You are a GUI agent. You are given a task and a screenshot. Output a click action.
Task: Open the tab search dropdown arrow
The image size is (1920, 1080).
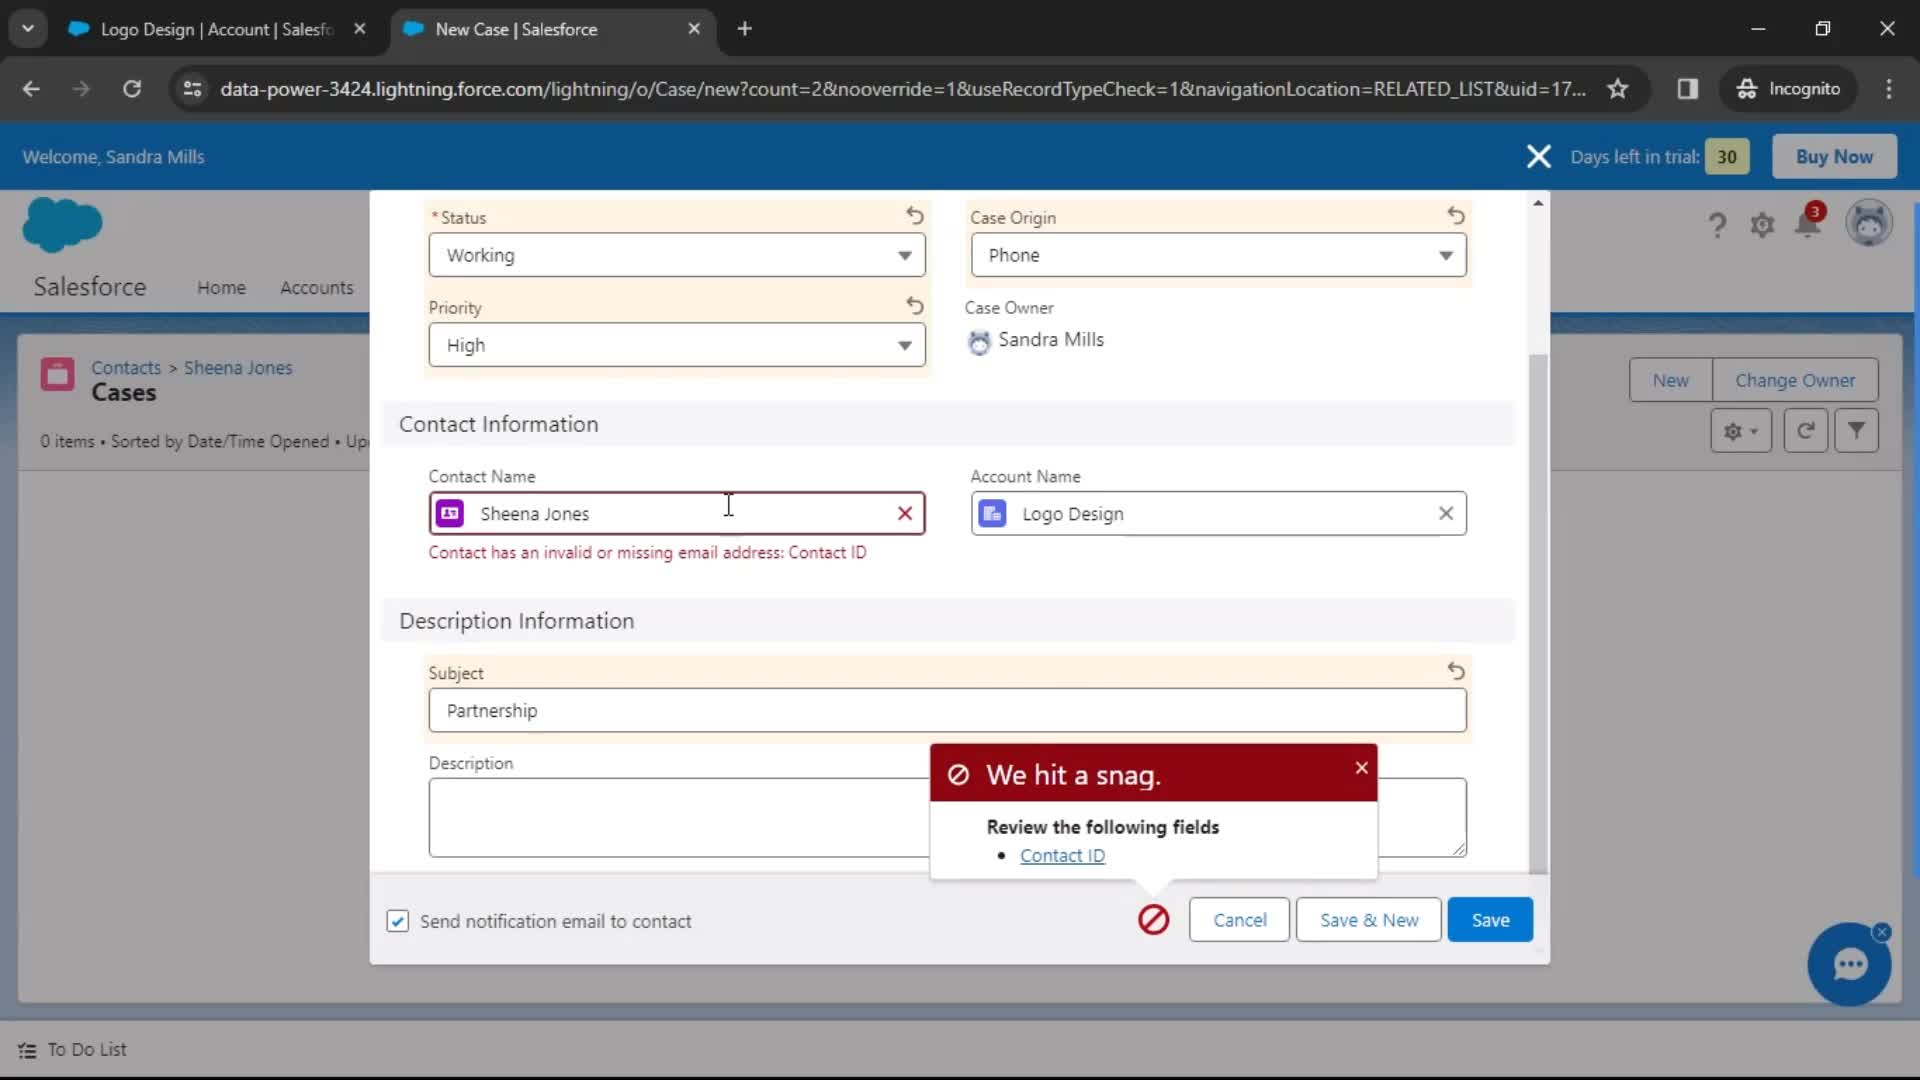[x=28, y=29]
